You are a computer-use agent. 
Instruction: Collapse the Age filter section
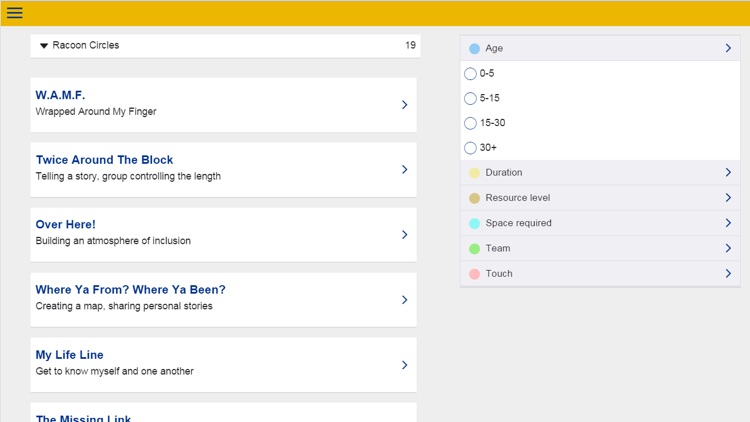(727, 48)
